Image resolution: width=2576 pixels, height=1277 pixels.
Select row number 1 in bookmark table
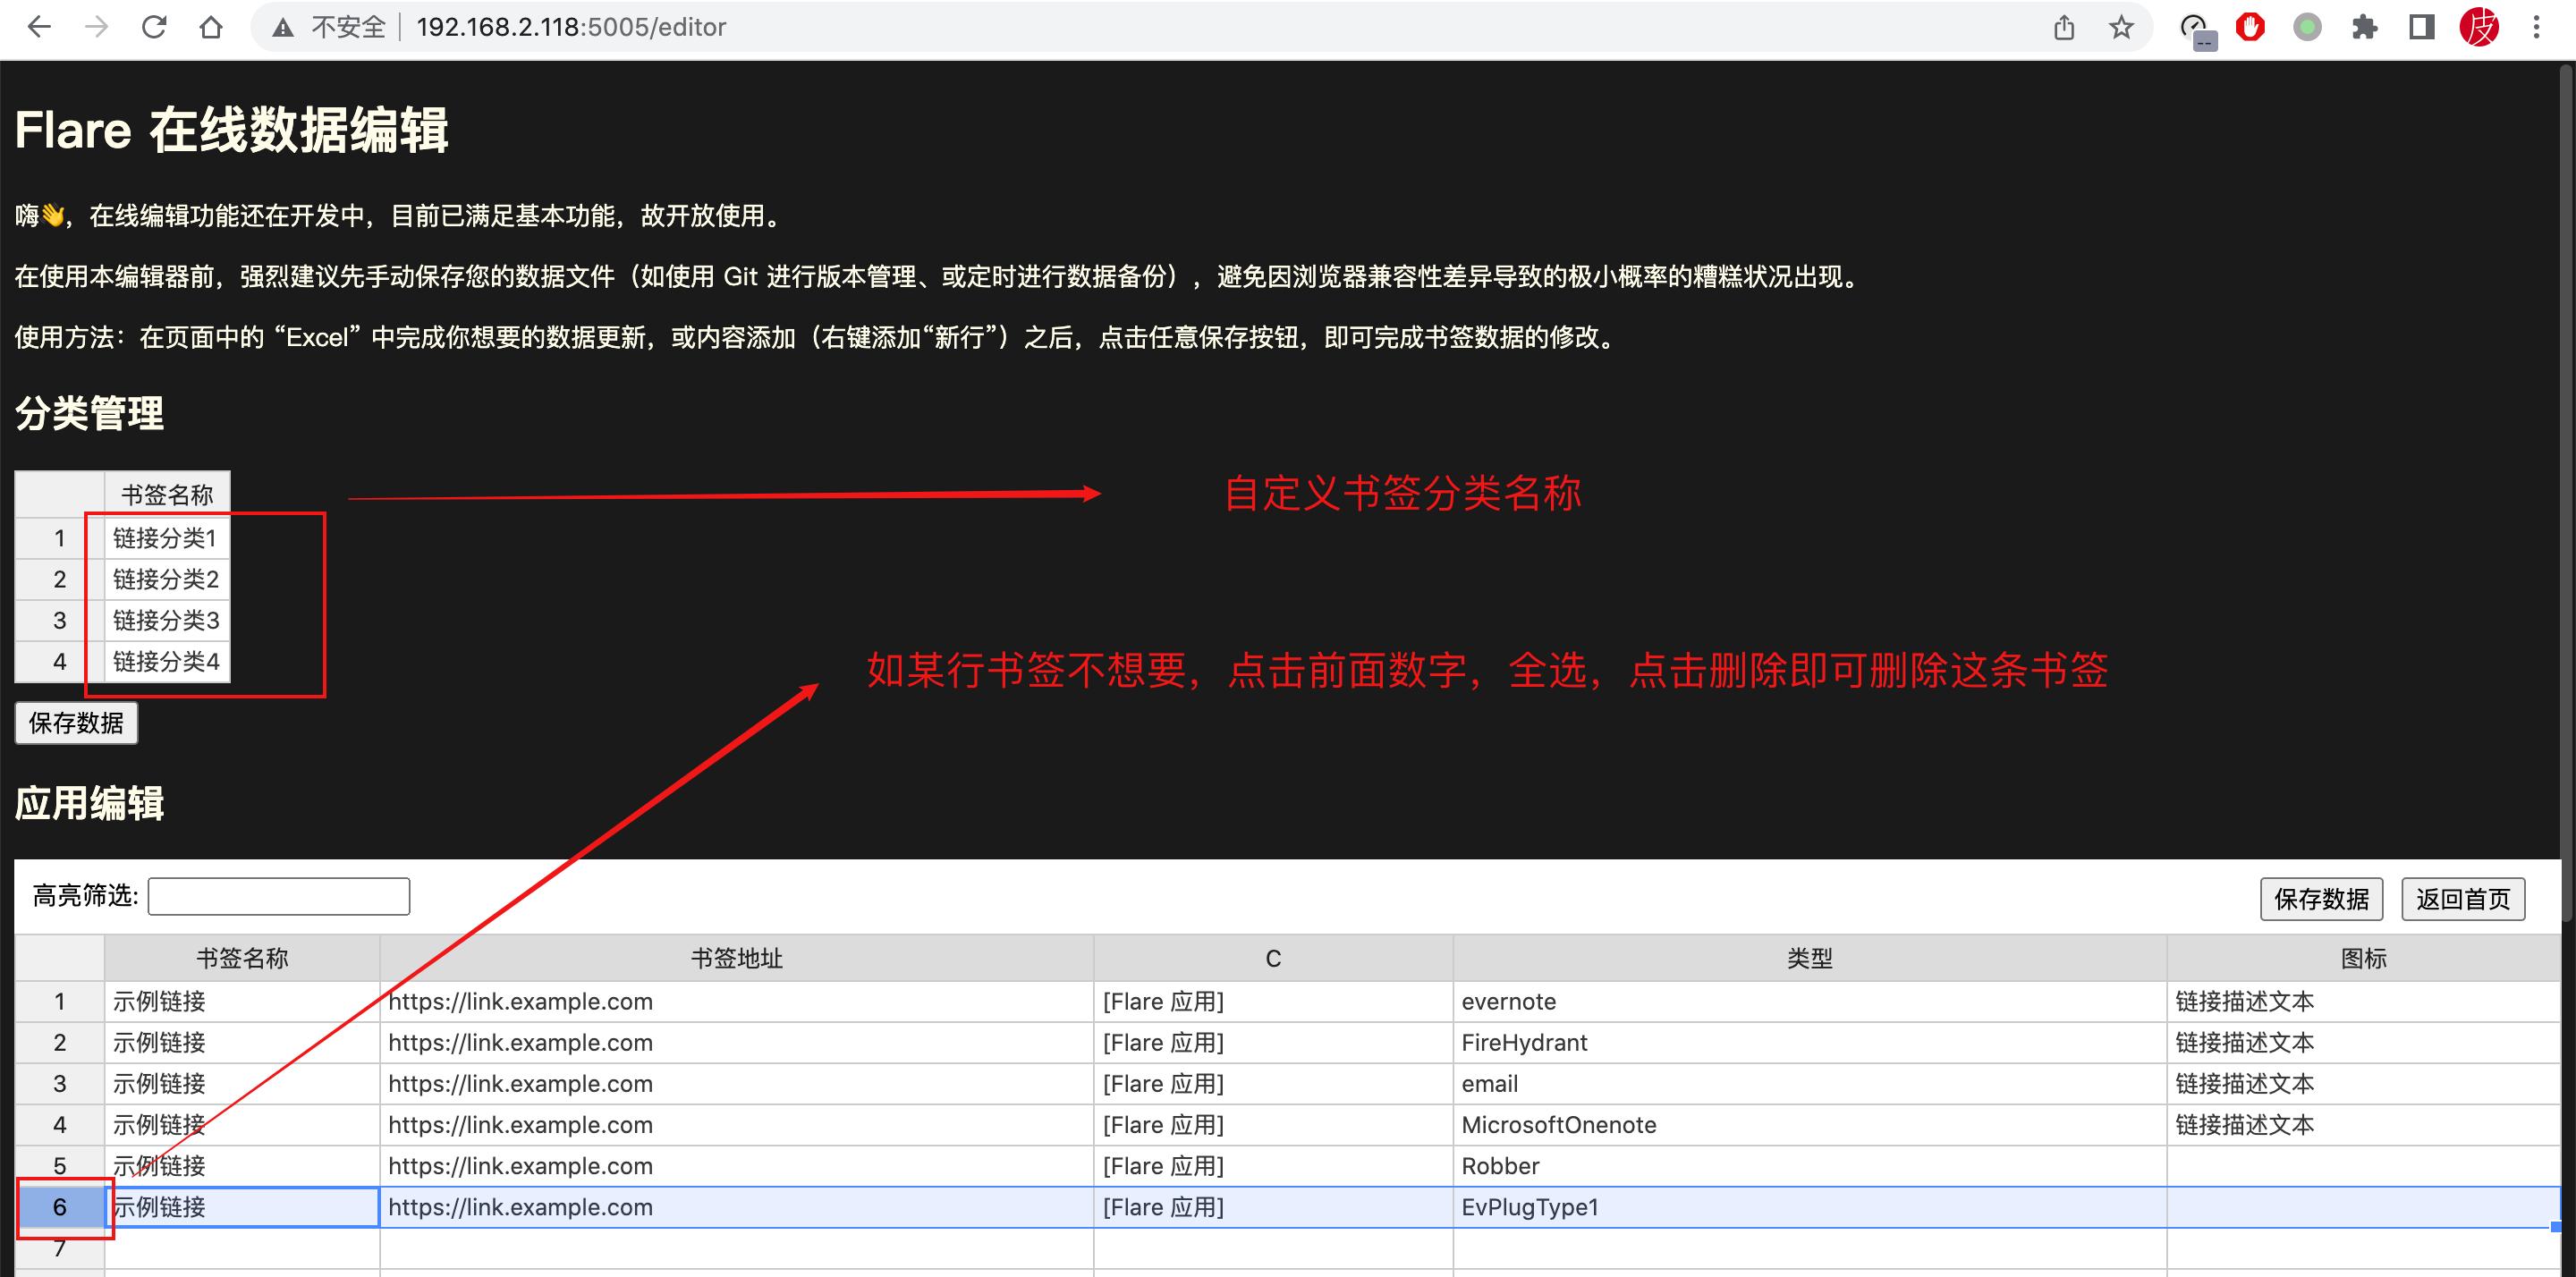pos(60,1001)
